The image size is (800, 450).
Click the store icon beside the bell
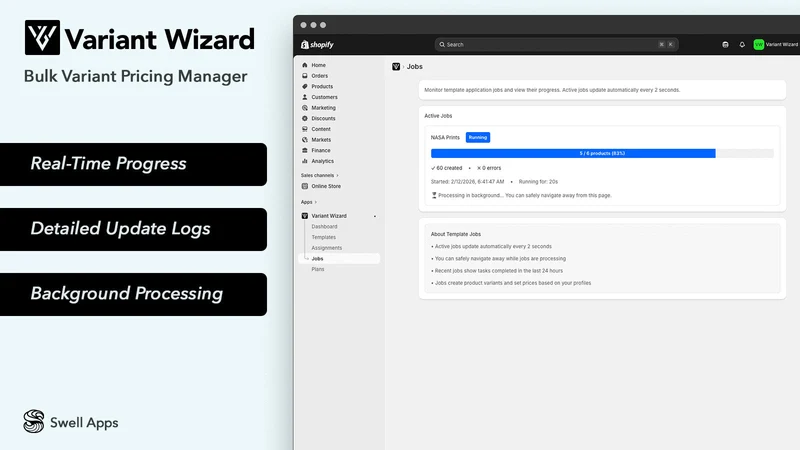pos(725,45)
